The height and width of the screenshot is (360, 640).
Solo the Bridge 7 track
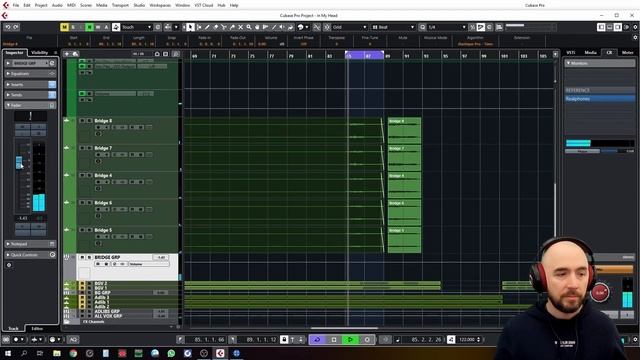89,148
